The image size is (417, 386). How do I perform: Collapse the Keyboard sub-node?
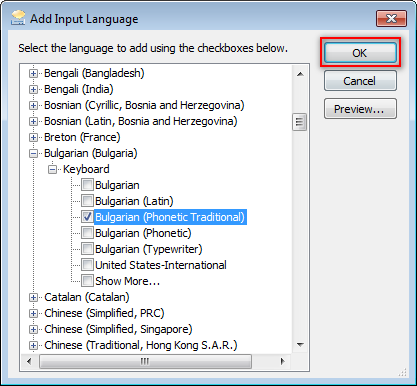click(52, 169)
